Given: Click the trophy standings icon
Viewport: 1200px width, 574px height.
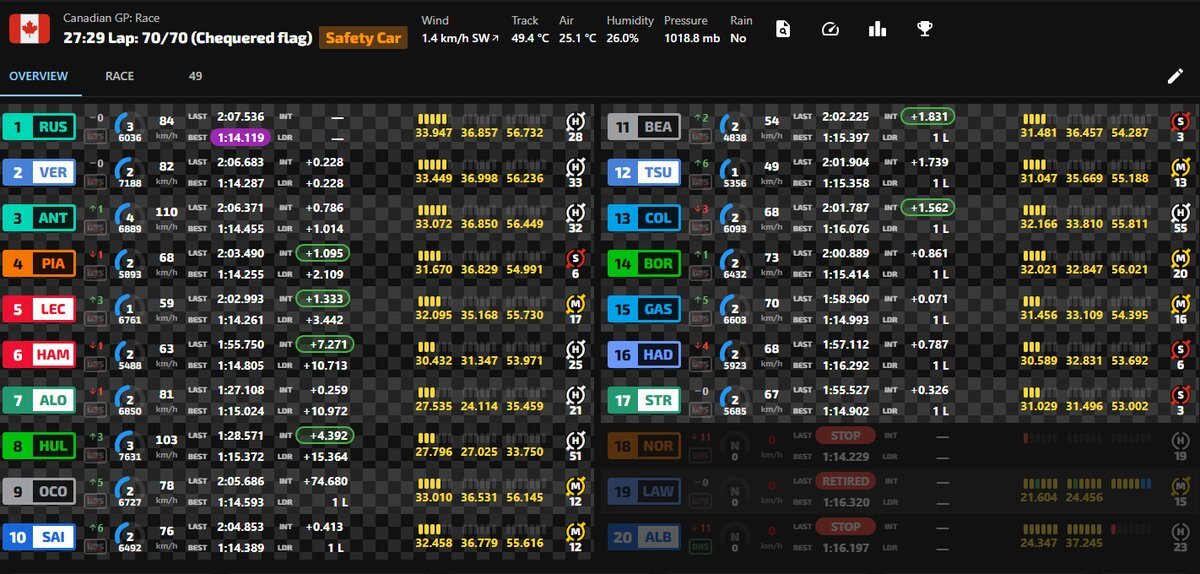Looking at the screenshot, I should tap(925, 29).
